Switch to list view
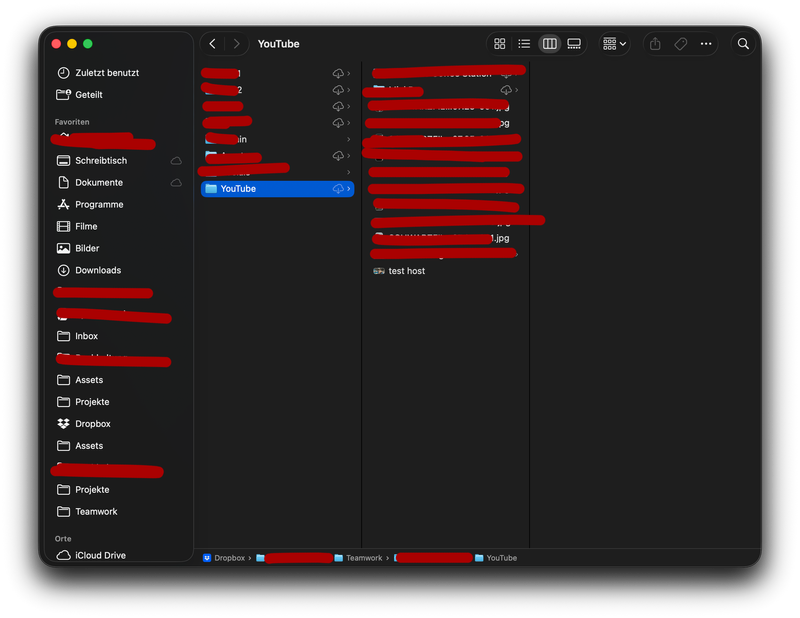The image size is (800, 618). (524, 44)
